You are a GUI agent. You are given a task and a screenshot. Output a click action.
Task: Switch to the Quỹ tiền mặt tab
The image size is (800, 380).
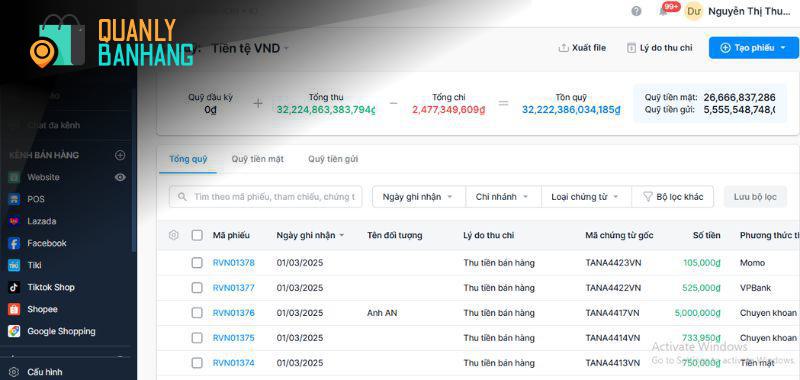click(257, 159)
